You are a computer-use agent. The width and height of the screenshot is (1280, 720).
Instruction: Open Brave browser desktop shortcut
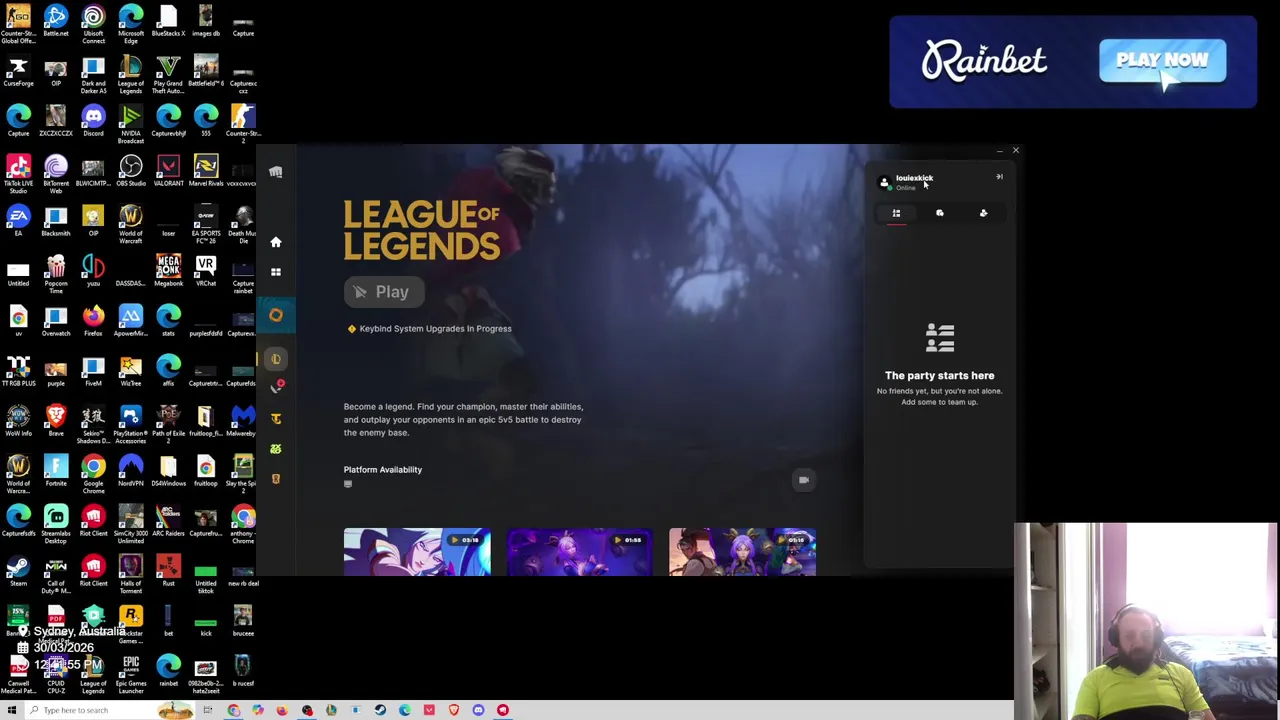pyautogui.click(x=56, y=421)
